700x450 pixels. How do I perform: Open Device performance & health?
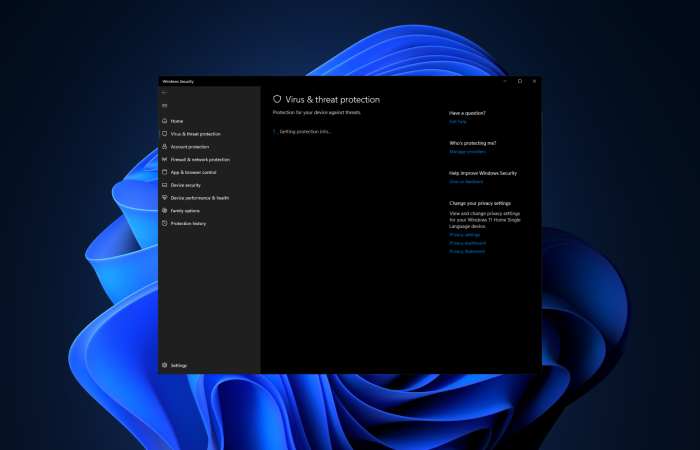200,198
